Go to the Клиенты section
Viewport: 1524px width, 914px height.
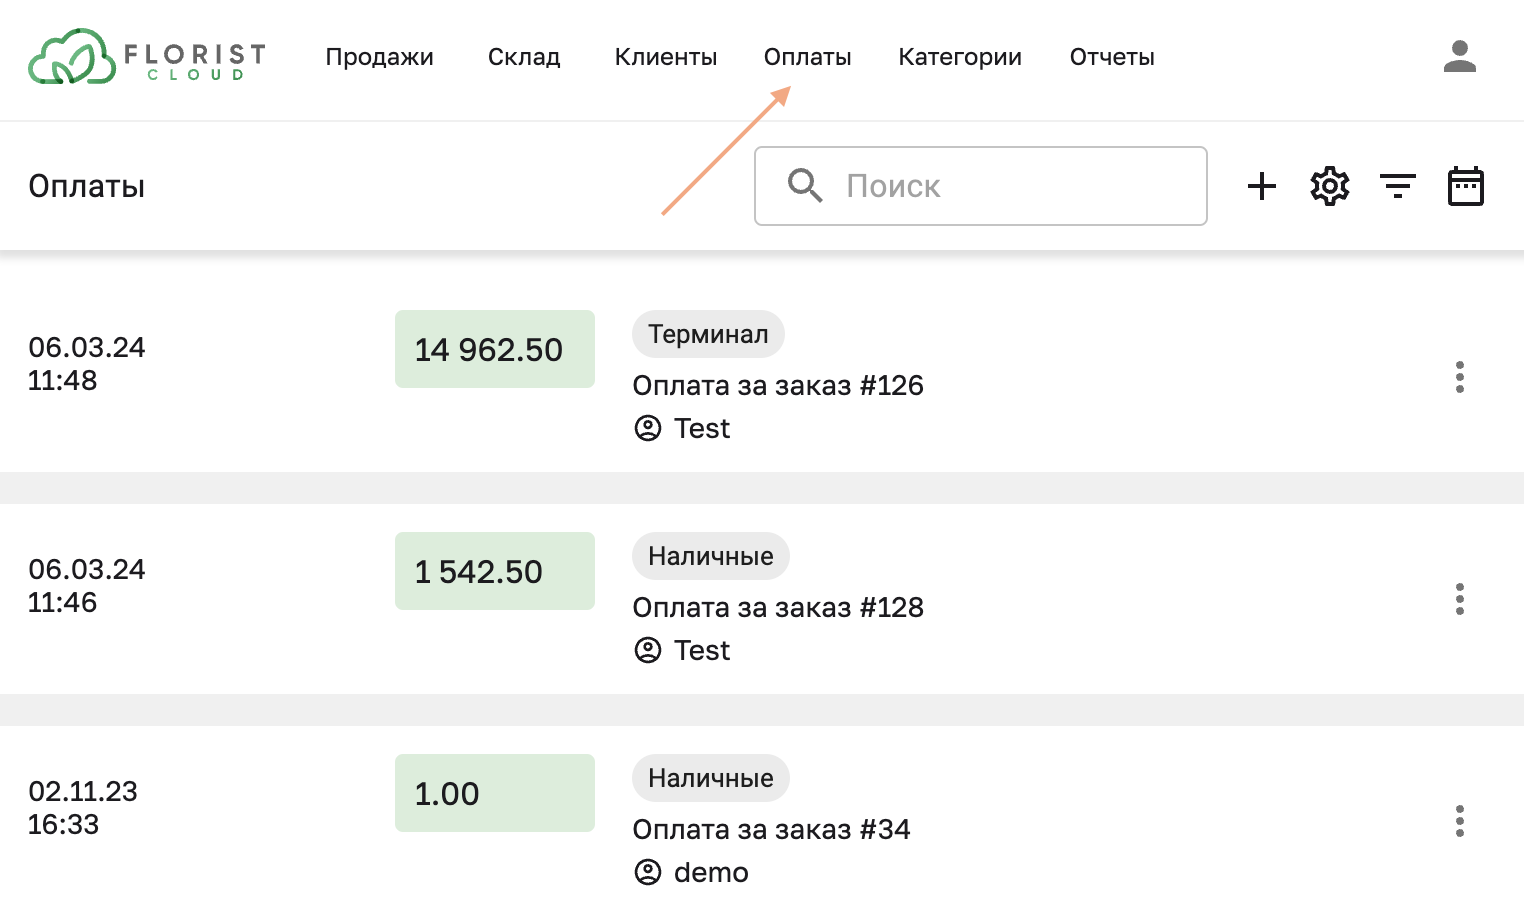click(666, 57)
